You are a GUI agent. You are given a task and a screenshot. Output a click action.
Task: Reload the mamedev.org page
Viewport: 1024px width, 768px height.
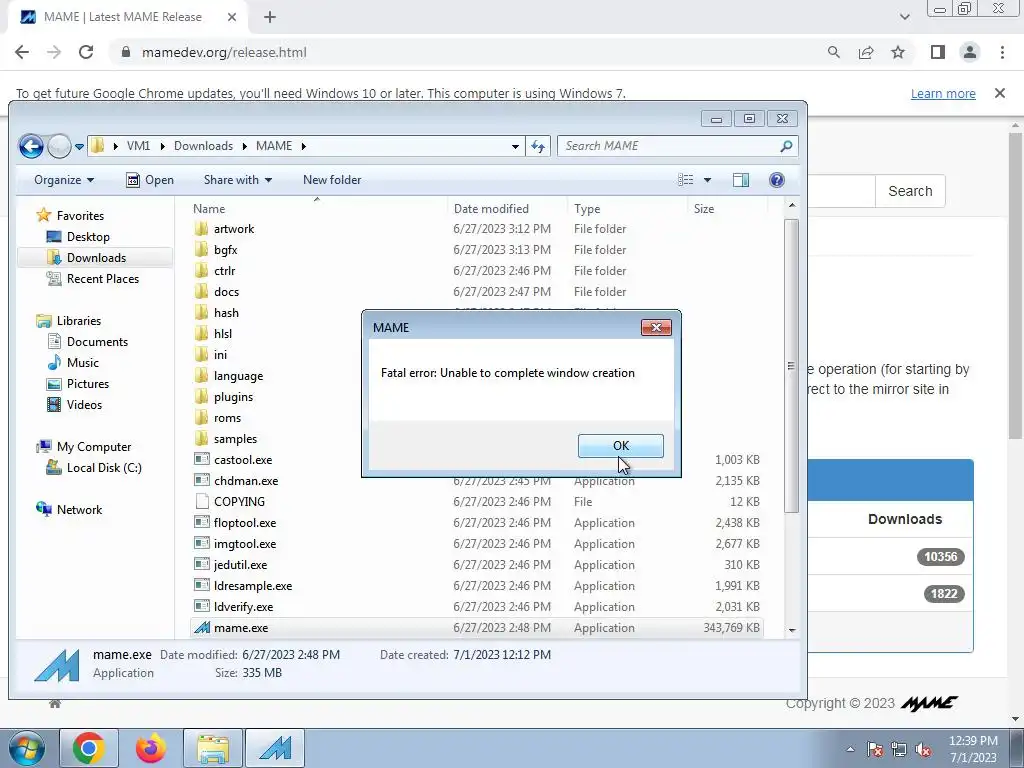(86, 52)
